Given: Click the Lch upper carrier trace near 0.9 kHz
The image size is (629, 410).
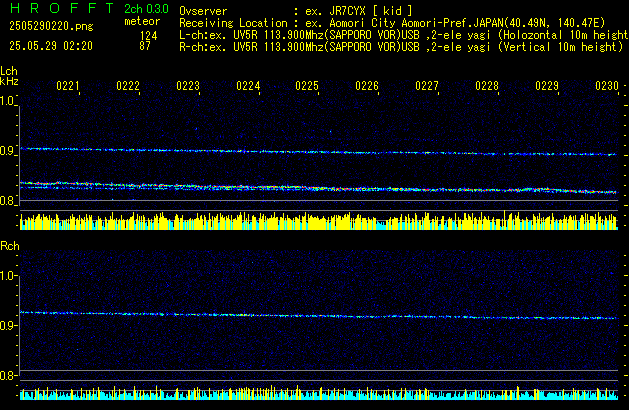Looking at the screenshot, I should (319, 152).
